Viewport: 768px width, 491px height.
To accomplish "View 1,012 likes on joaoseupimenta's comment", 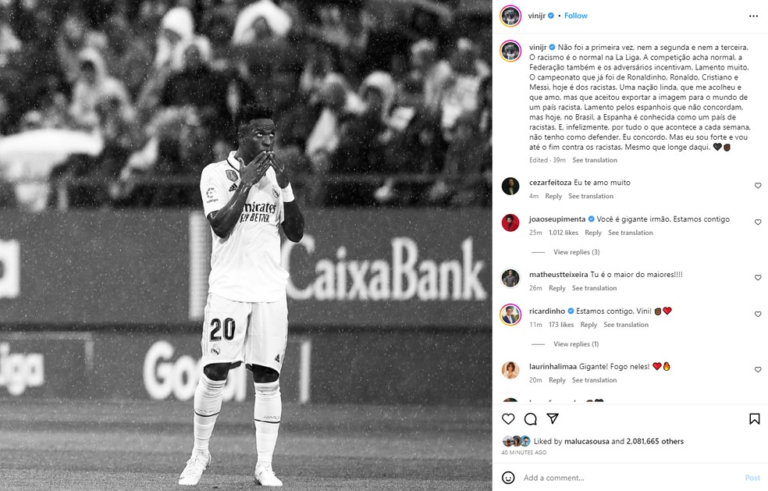I will click(x=563, y=233).
